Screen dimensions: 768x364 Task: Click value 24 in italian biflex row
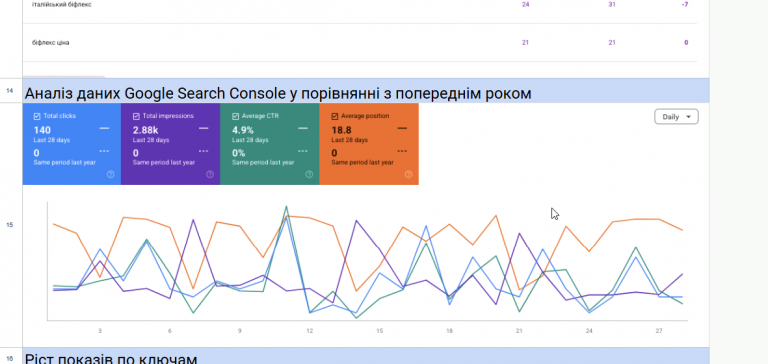click(526, 4)
